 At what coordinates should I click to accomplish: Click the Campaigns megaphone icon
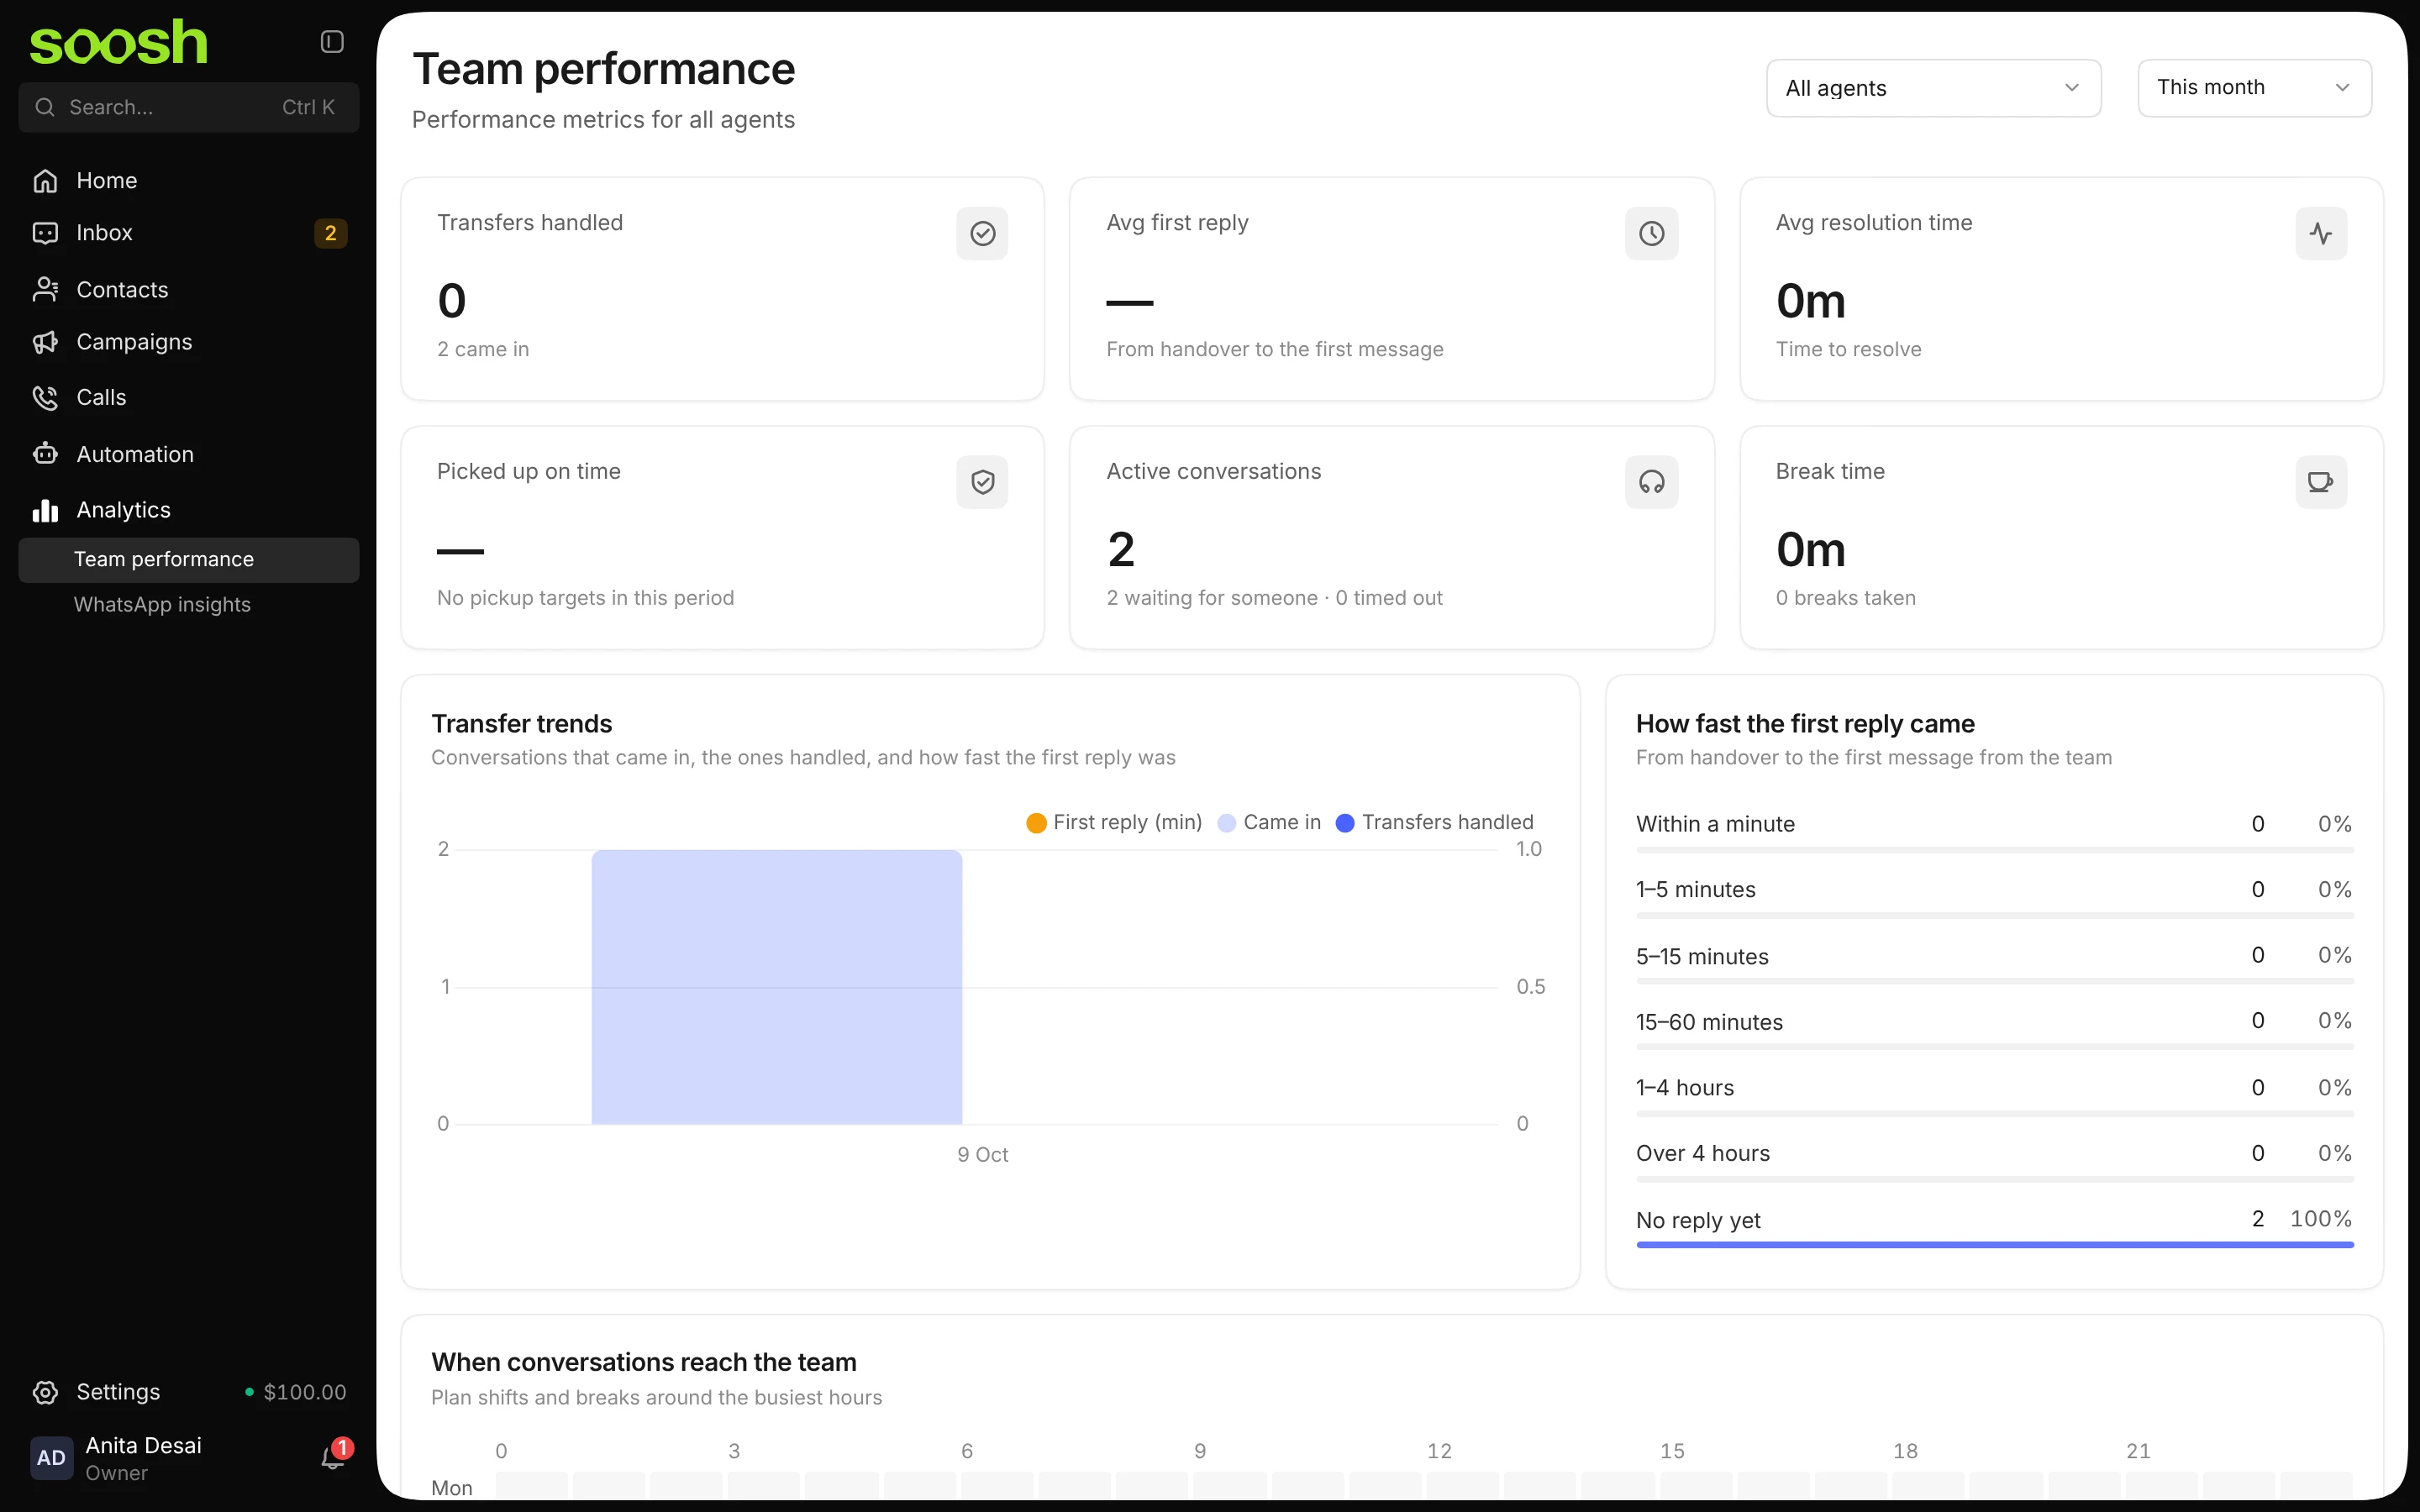click(x=45, y=342)
